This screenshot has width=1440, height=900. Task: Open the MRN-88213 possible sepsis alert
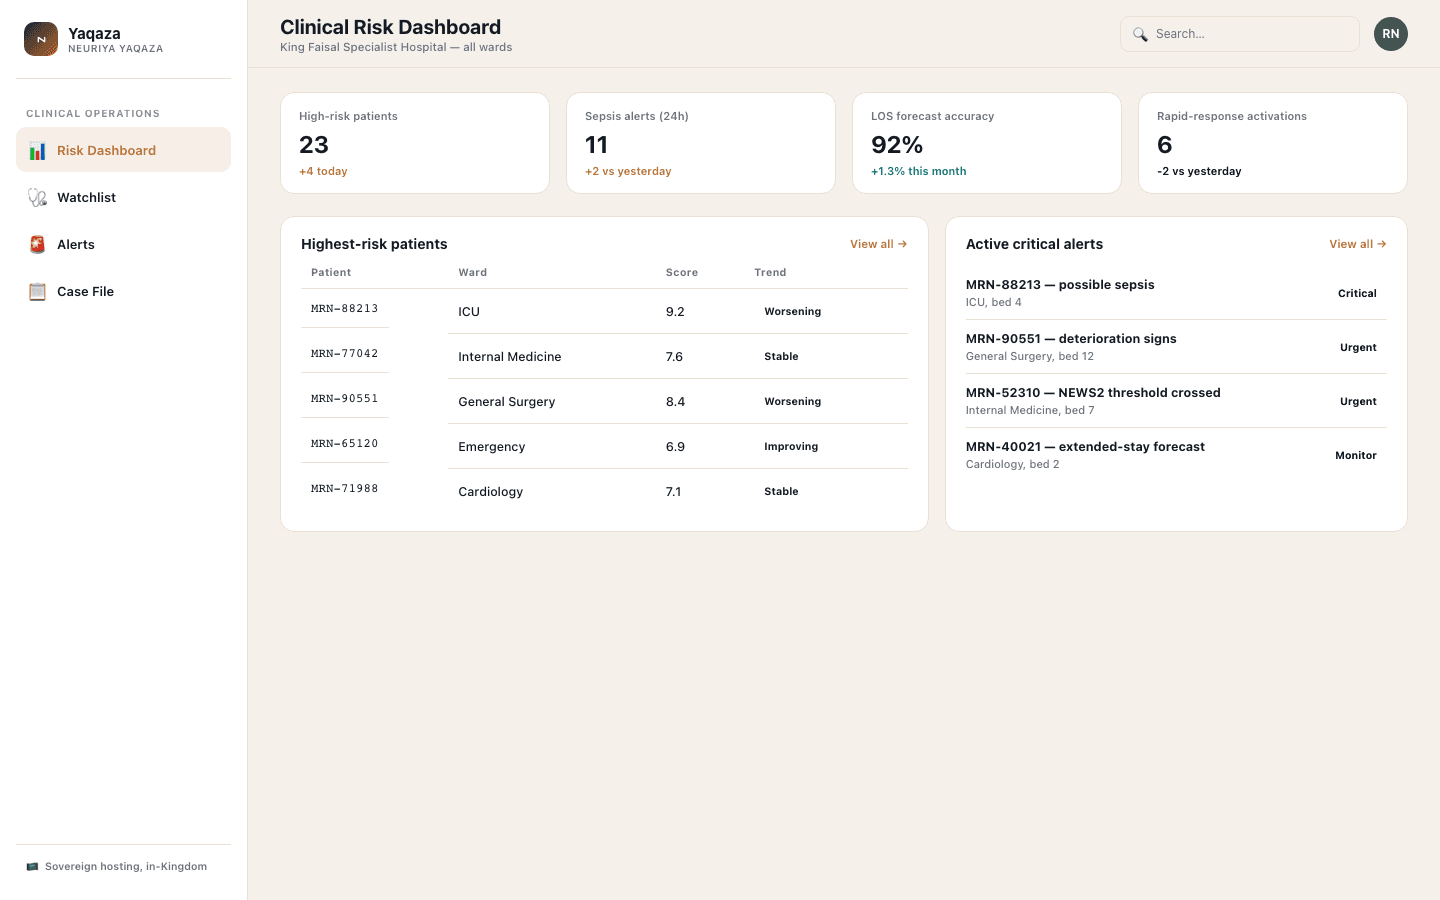click(1176, 293)
